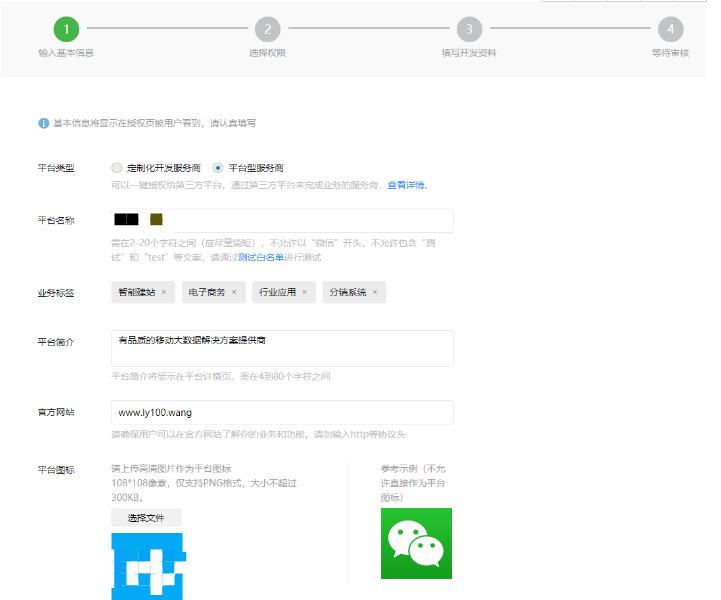The image size is (721, 600).
Task: Remove the 电子商务 tag using its x
Action: [x=234, y=292]
